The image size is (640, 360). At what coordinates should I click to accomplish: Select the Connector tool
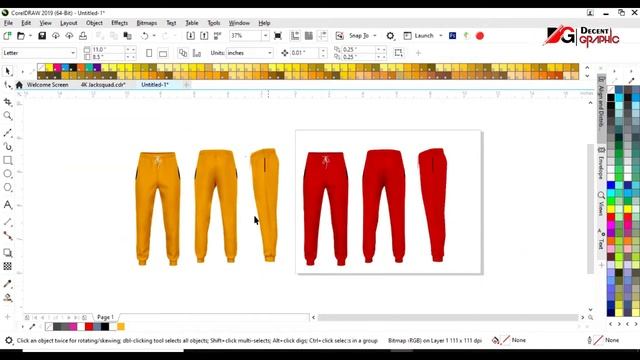(x=8, y=236)
